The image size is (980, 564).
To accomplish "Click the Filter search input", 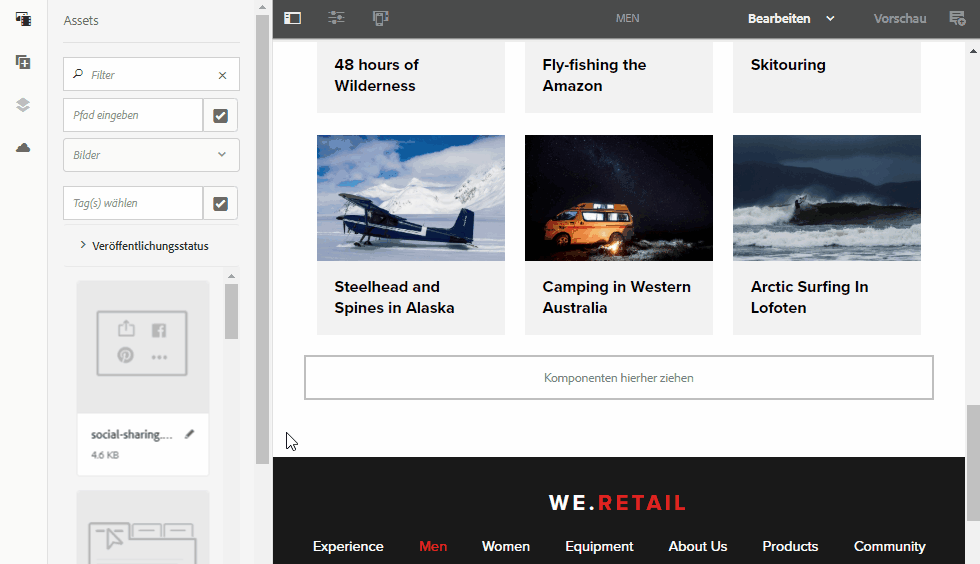I will [x=150, y=75].
